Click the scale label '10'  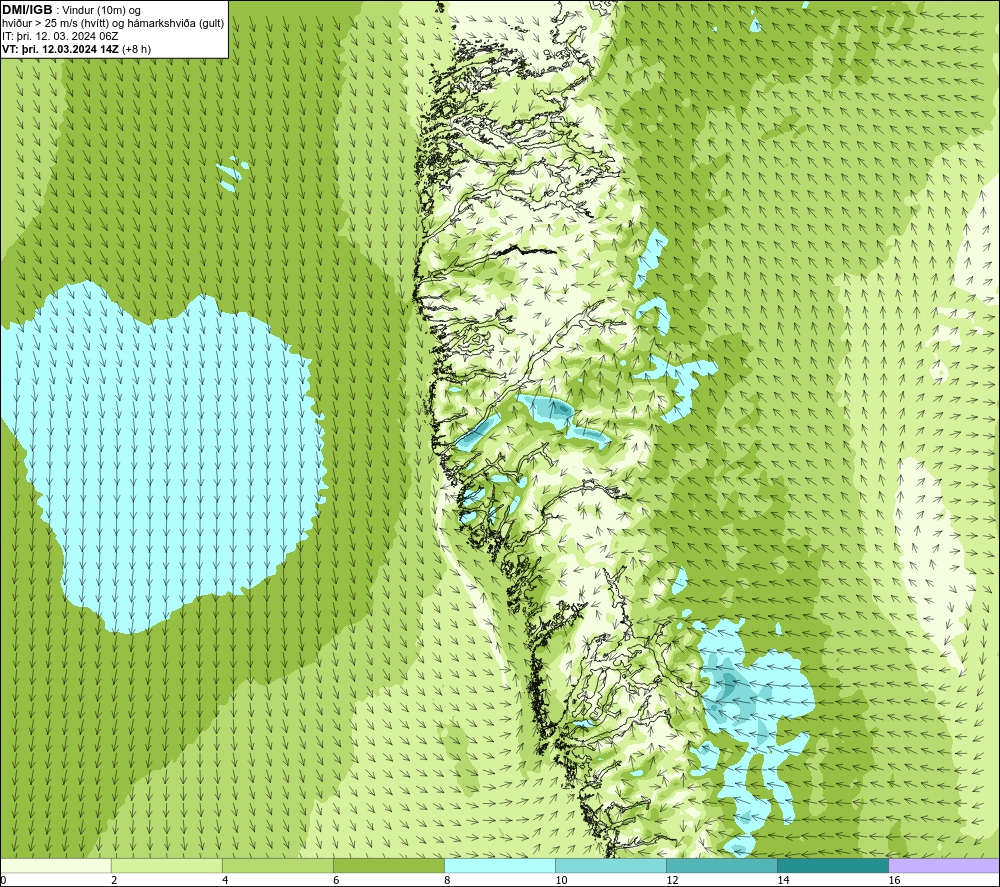[561, 881]
